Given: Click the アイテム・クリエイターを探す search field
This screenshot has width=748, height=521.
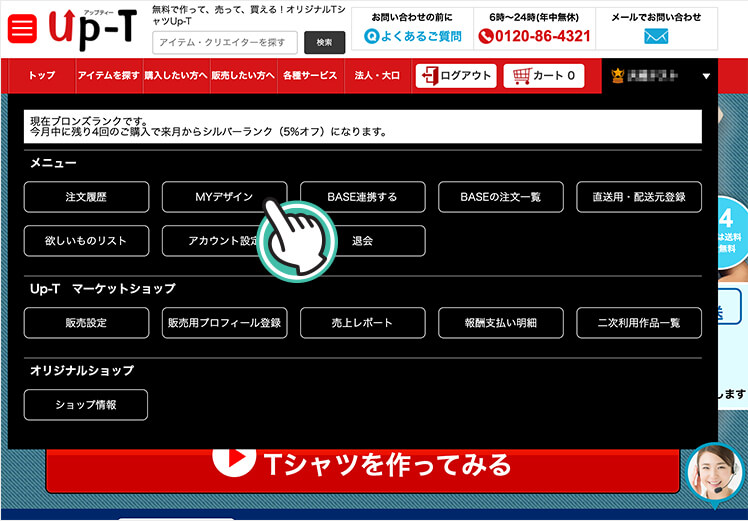Looking at the screenshot, I should 225,42.
